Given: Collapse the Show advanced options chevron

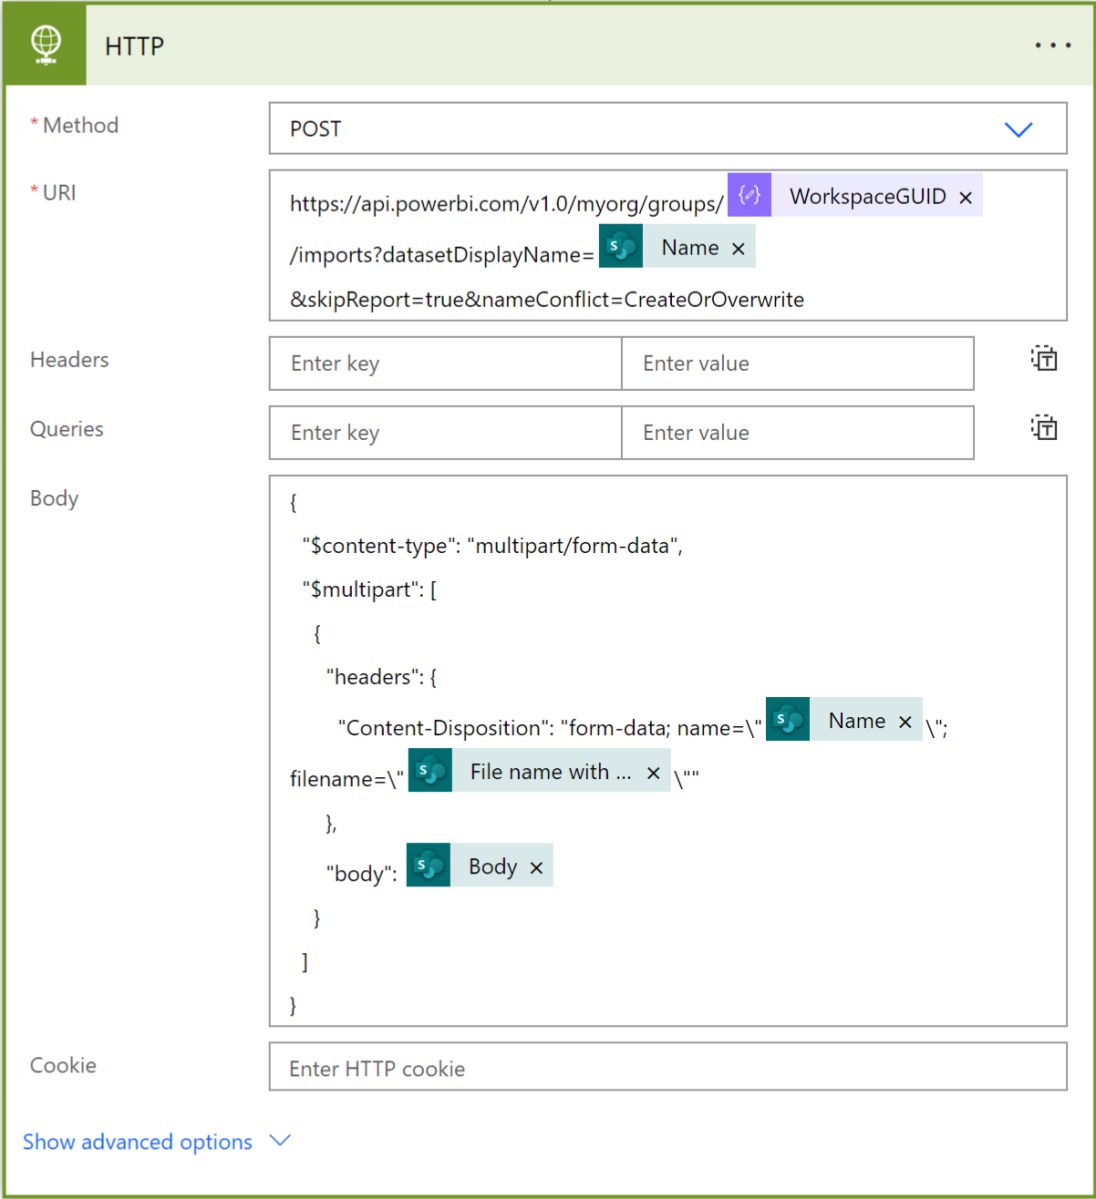Looking at the screenshot, I should pos(279,1141).
